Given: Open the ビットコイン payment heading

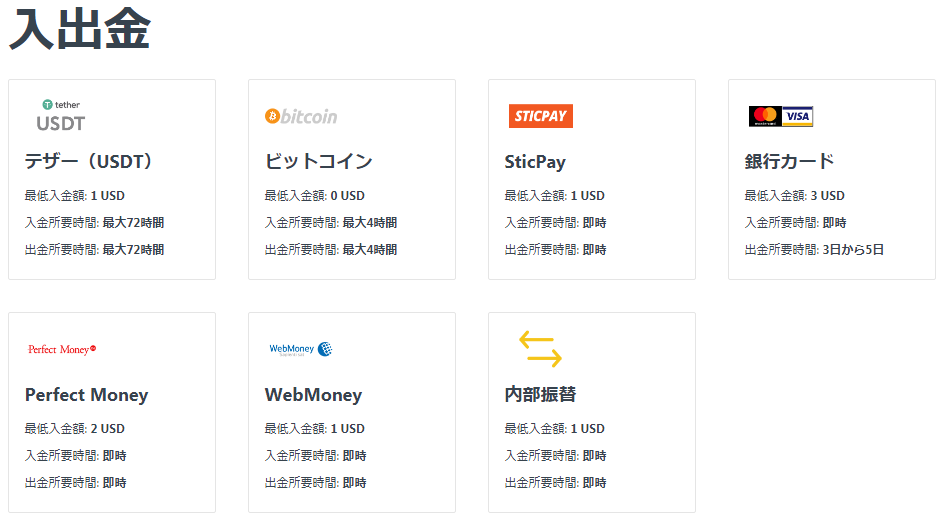Looking at the screenshot, I should [319, 161].
